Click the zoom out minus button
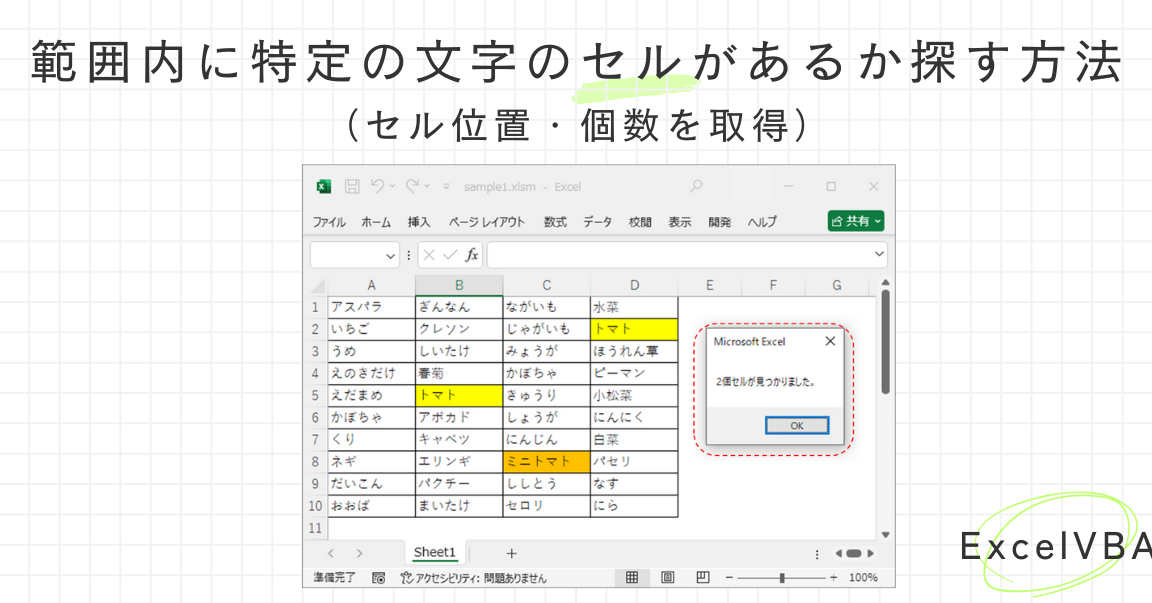This screenshot has height=603, width=1152. [729, 578]
